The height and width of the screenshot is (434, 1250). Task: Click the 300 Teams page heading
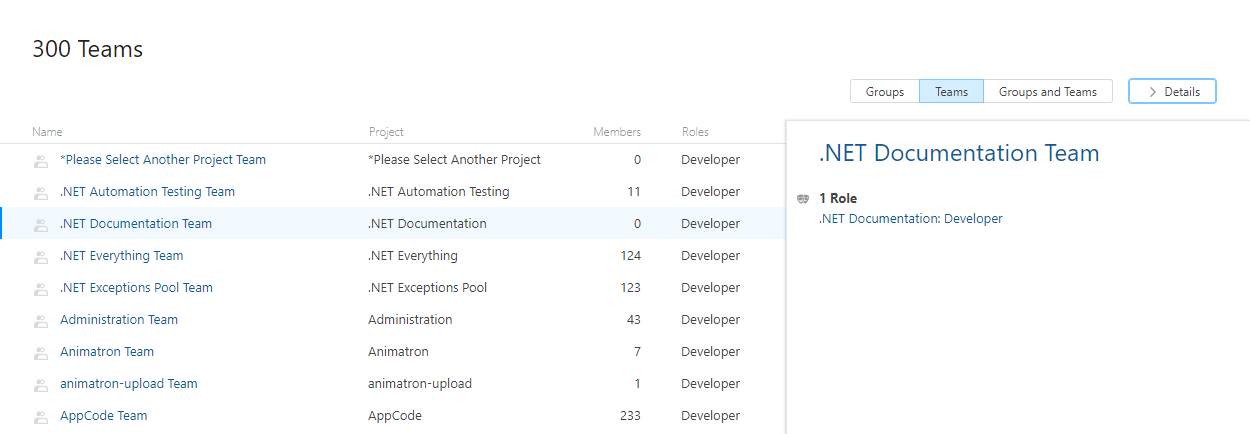click(x=88, y=49)
